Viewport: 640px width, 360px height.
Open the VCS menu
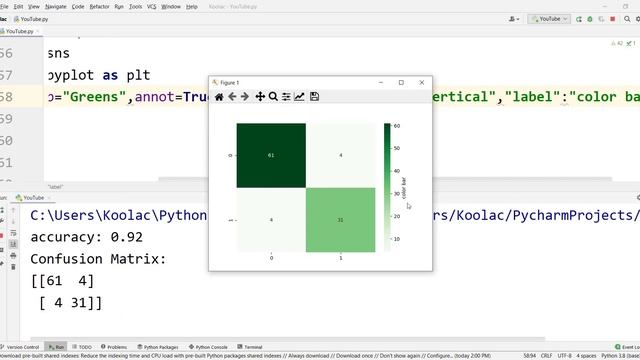coord(151,7)
